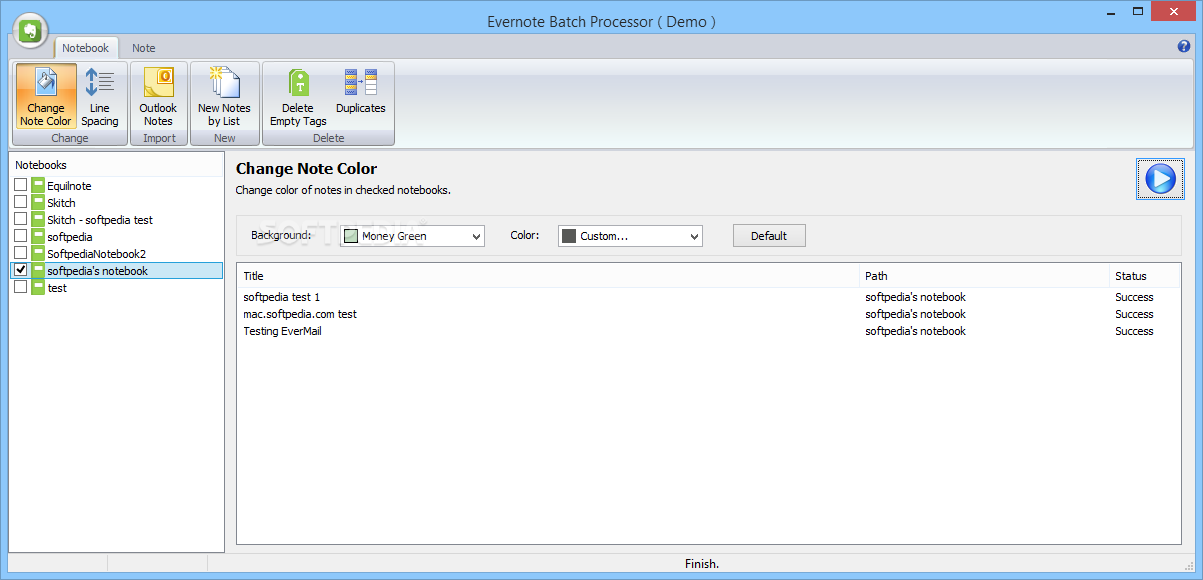This screenshot has height=580, width=1203.
Task: Click the 'Skitch - softpedia test' notebook icon
Action: pyautogui.click(x=38, y=219)
